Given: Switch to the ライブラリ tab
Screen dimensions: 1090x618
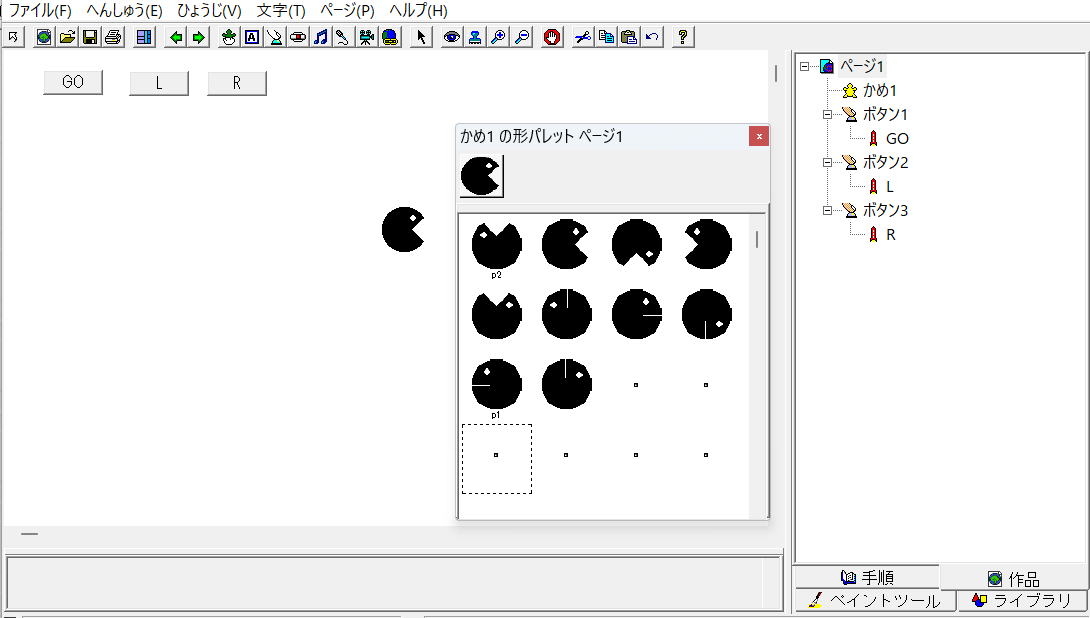Looking at the screenshot, I should coord(1022,600).
